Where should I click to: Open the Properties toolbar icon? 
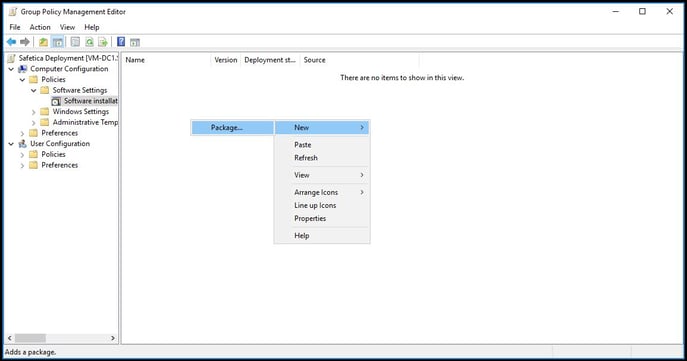75,42
